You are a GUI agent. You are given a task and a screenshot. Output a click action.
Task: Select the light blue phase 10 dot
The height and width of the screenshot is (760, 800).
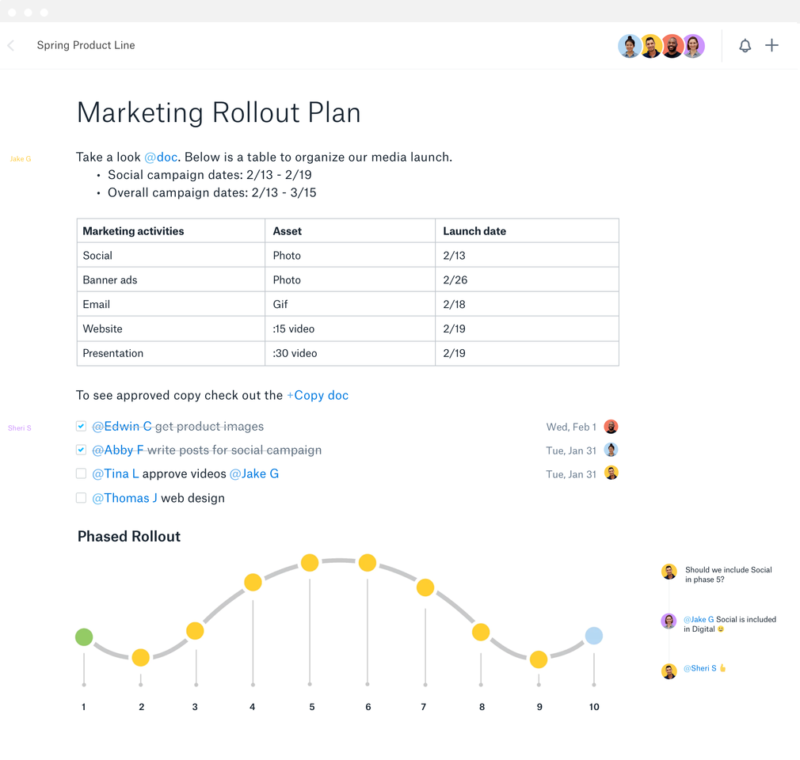pyautogui.click(x=594, y=636)
